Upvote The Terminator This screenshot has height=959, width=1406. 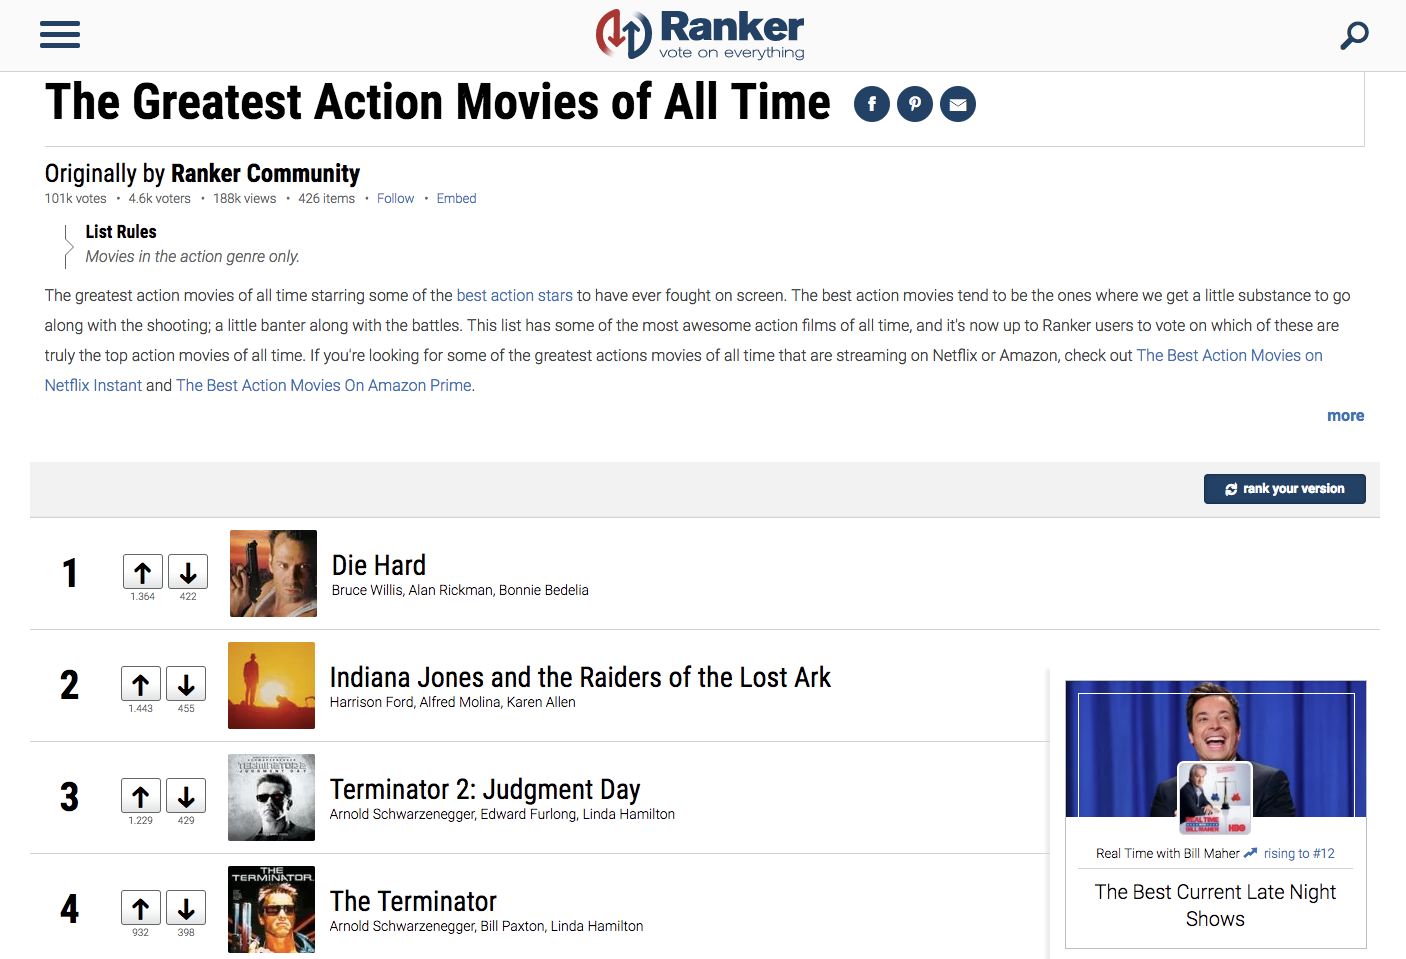[x=141, y=908]
